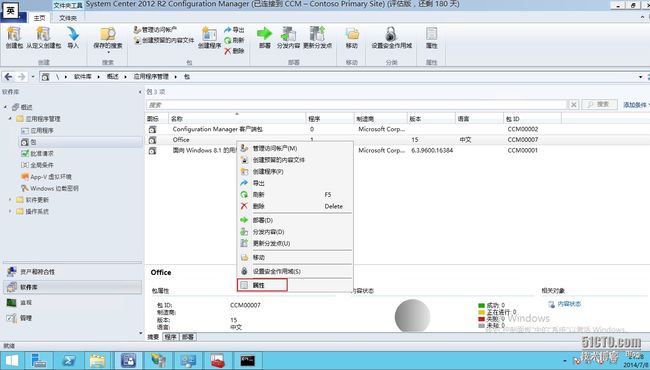Choose 创建程序(P) from context menu
This screenshot has width=650, height=370.
click(x=295, y=172)
